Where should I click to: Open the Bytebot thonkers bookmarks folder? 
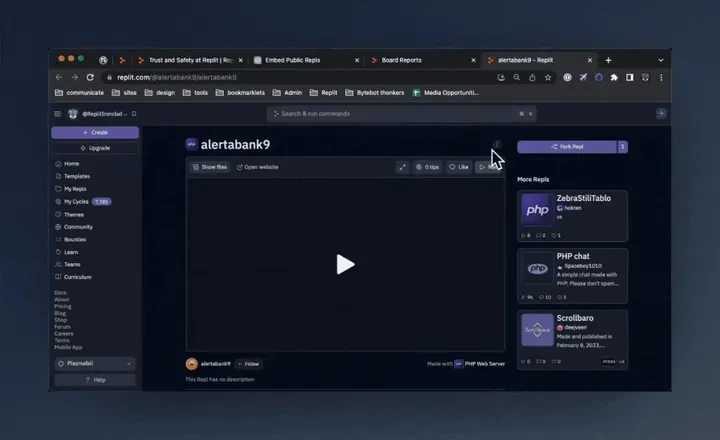coord(375,93)
